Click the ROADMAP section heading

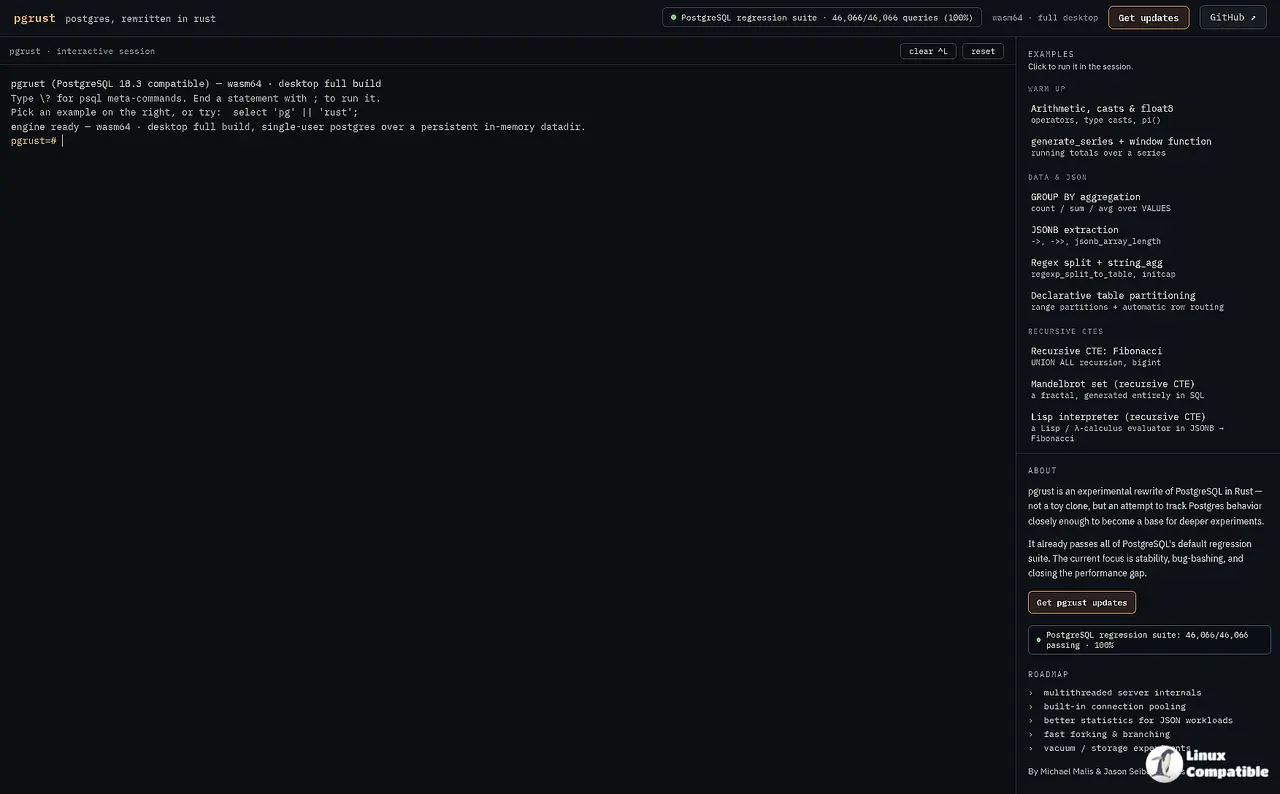point(1048,674)
